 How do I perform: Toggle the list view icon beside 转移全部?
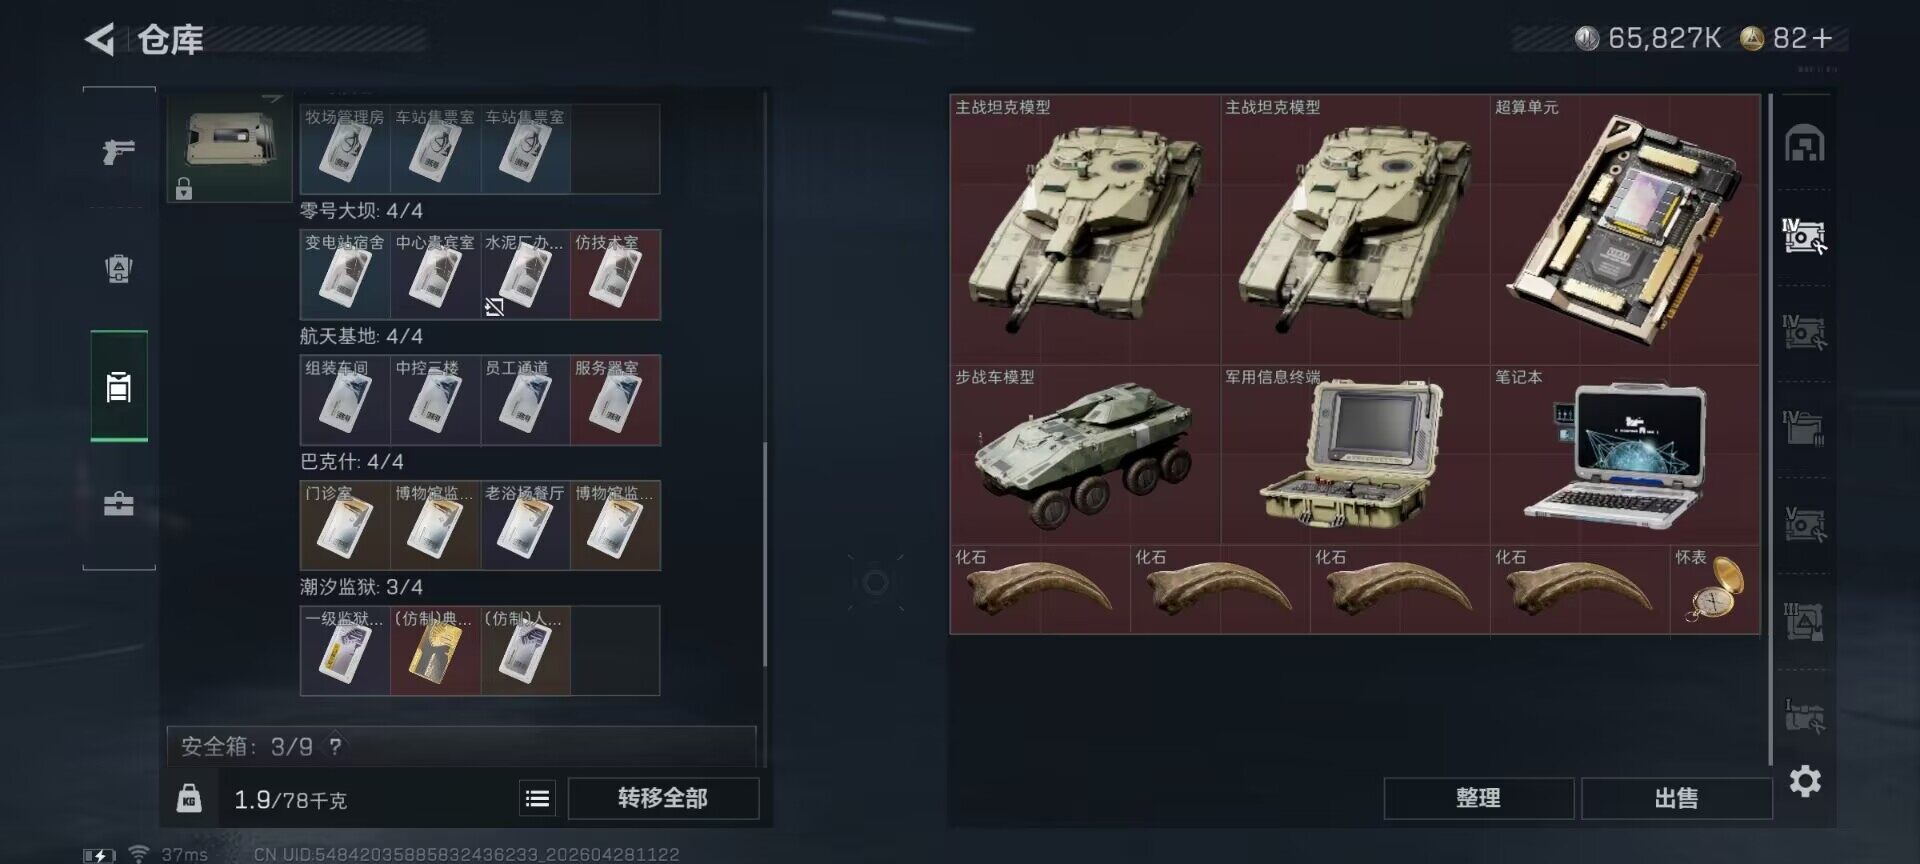coord(538,799)
